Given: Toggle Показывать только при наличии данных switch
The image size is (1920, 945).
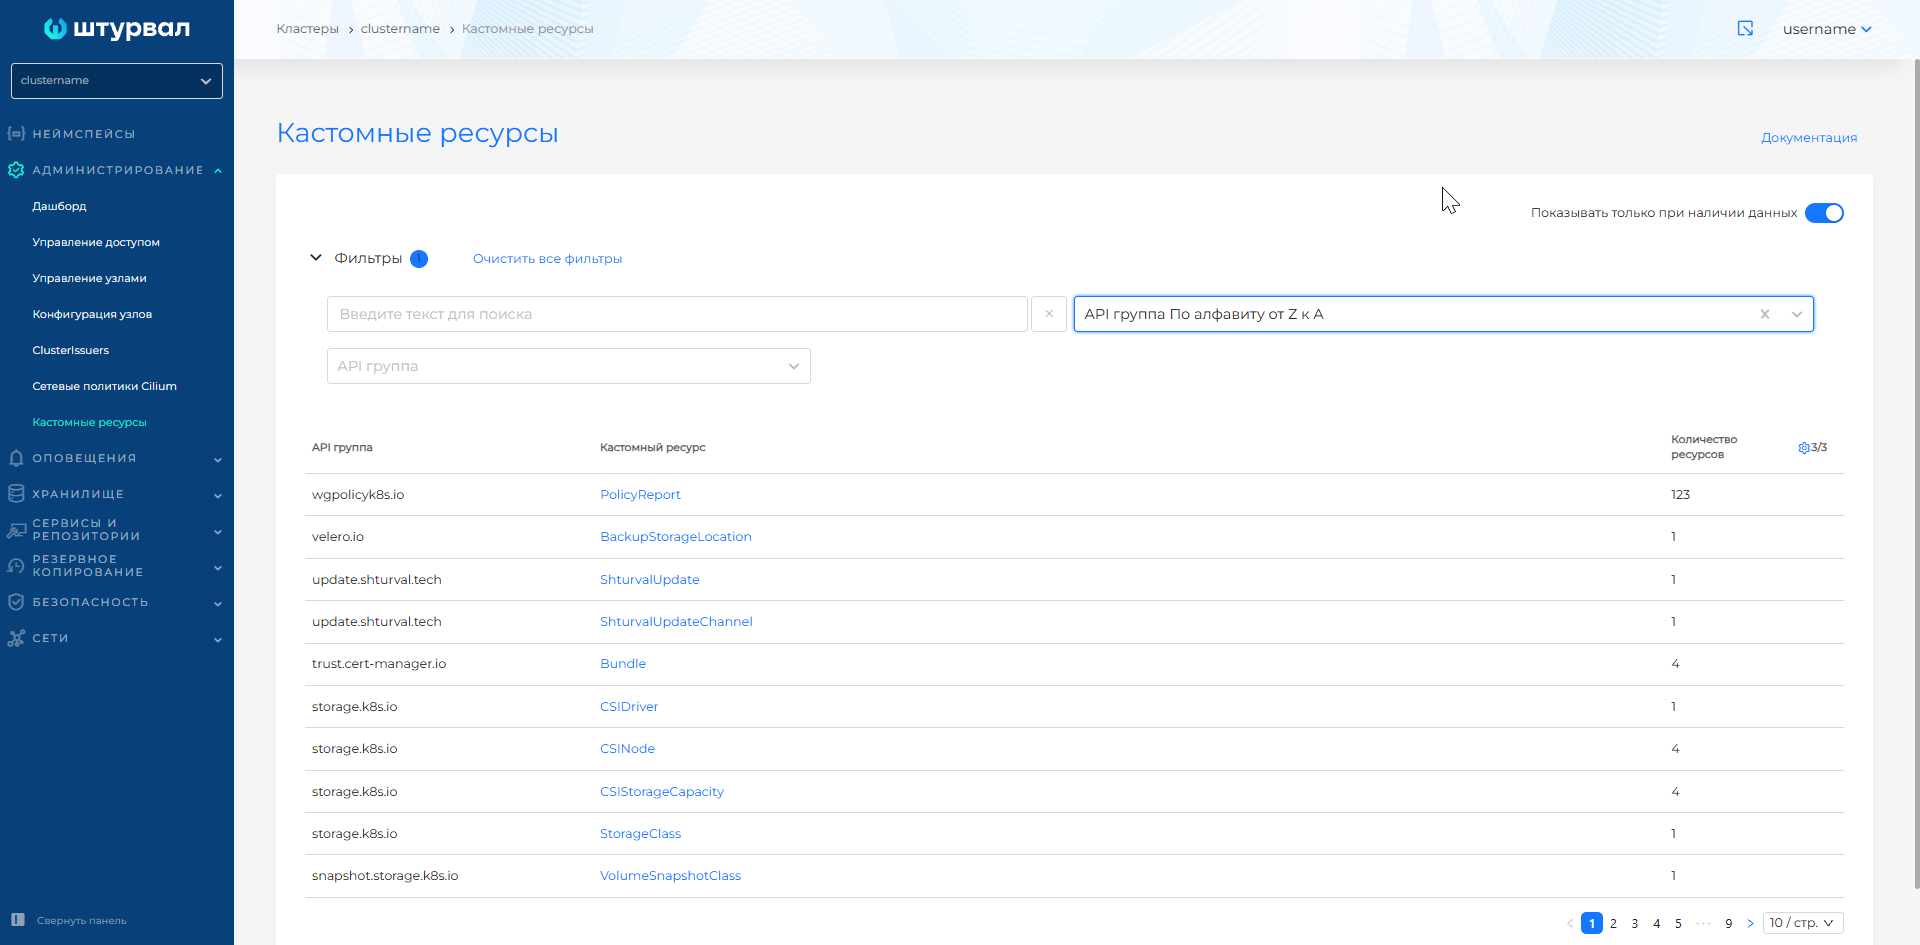Looking at the screenshot, I should [1824, 213].
